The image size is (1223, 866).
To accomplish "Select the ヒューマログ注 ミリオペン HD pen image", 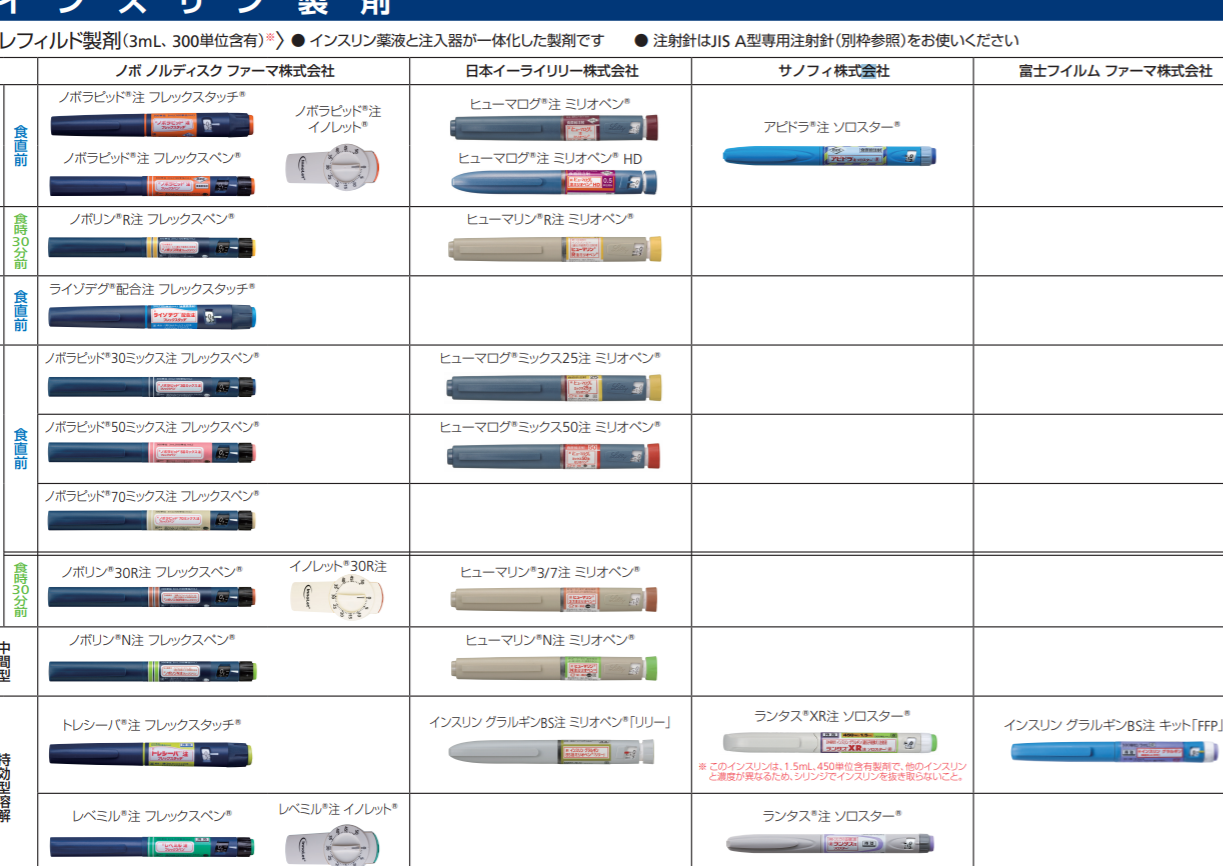I will tap(553, 183).
